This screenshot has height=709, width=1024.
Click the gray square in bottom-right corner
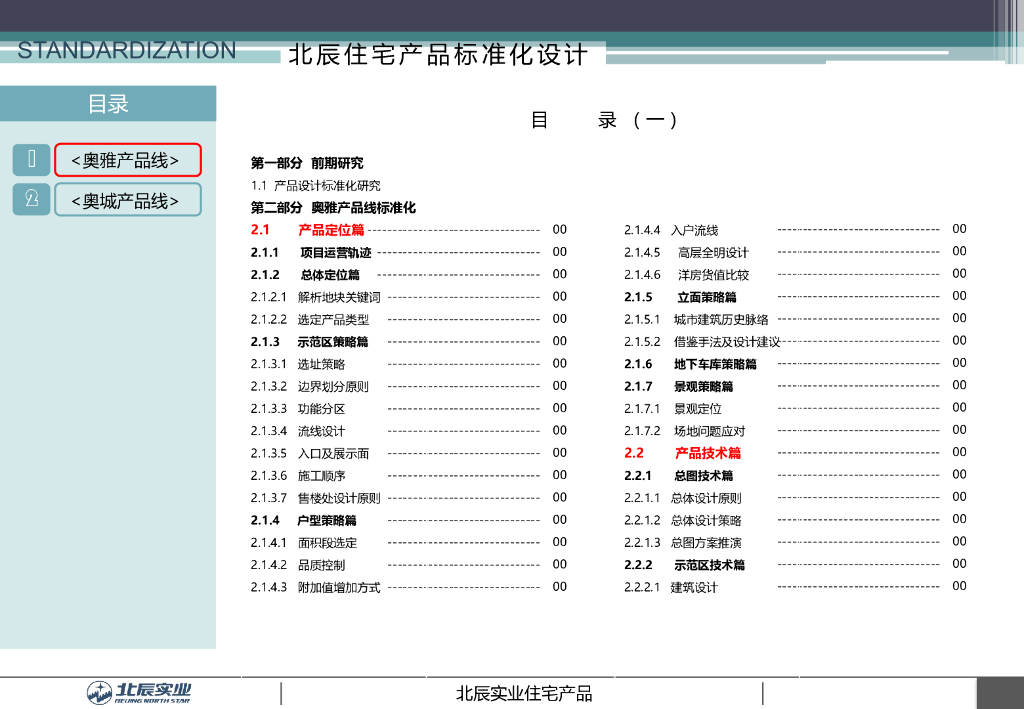999,692
